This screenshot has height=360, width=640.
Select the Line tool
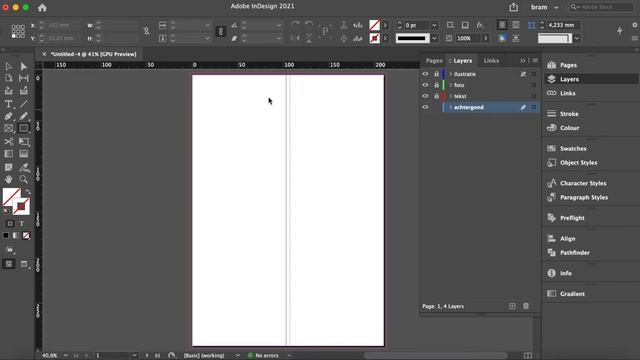24,104
